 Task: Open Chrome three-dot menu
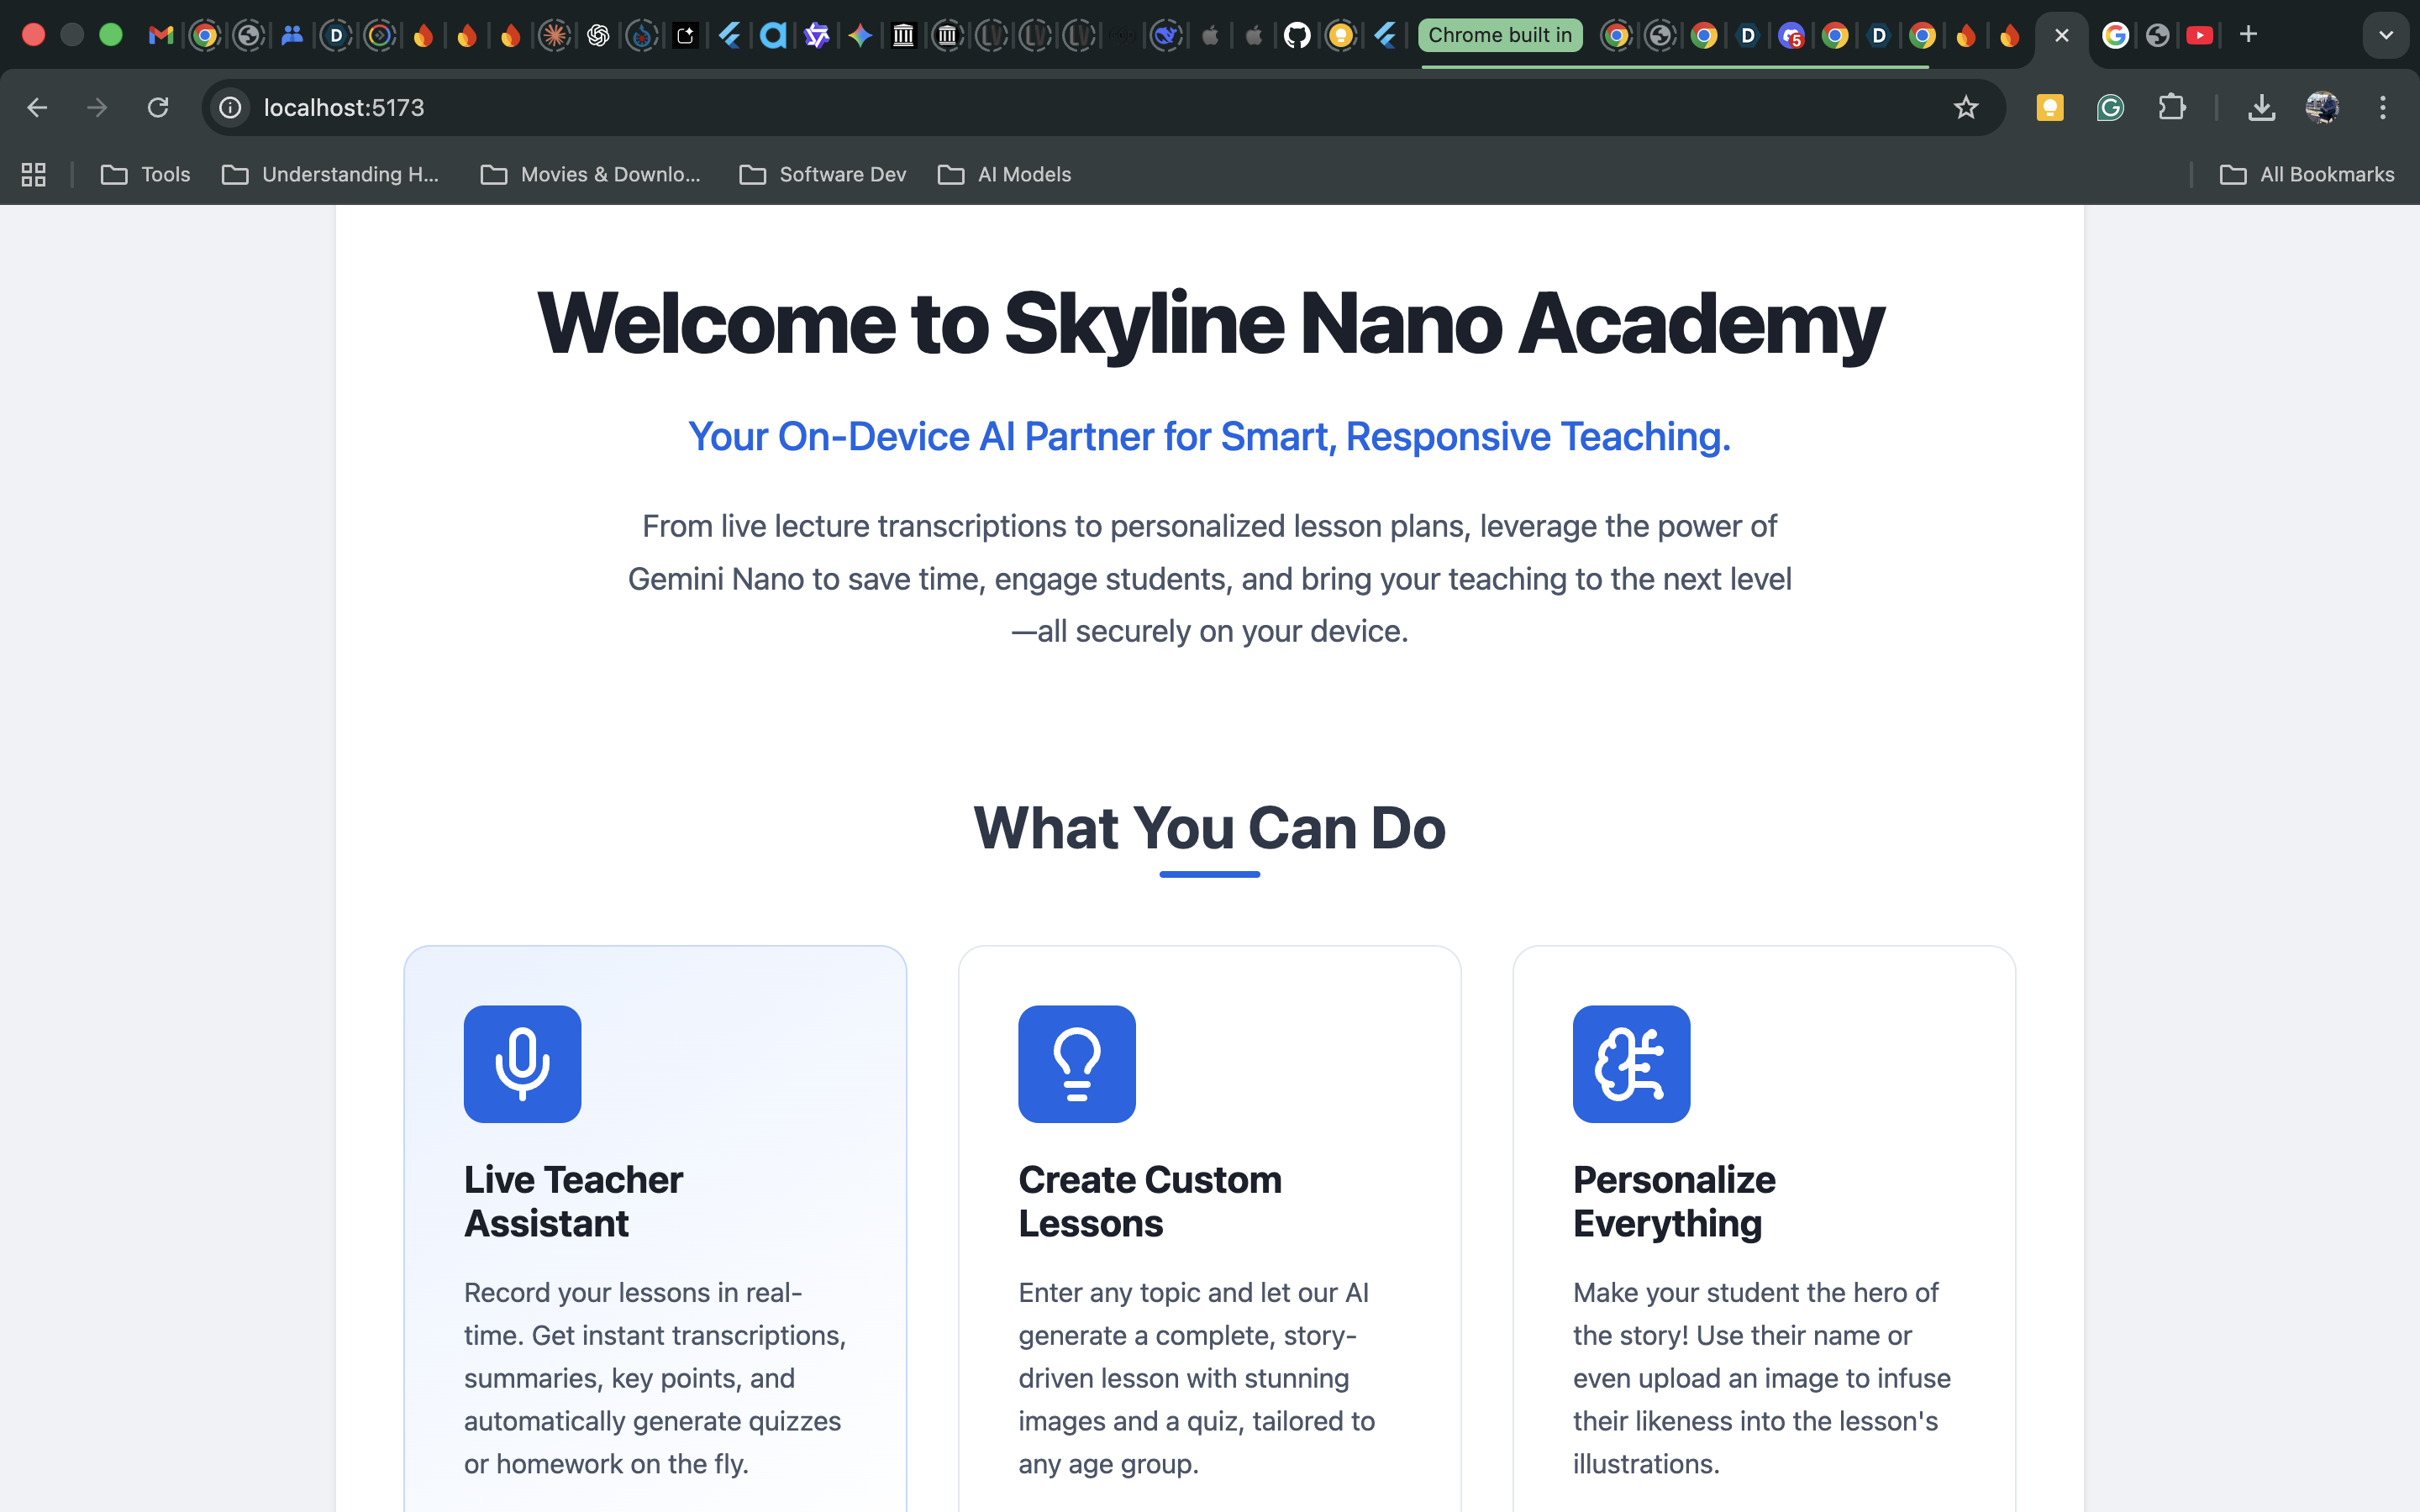coord(2382,107)
